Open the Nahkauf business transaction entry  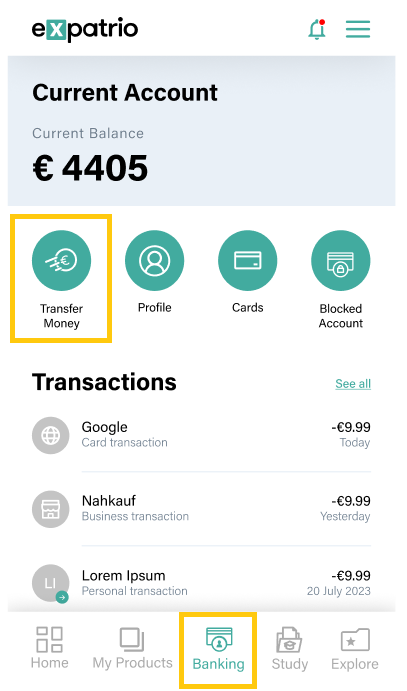coord(201,509)
